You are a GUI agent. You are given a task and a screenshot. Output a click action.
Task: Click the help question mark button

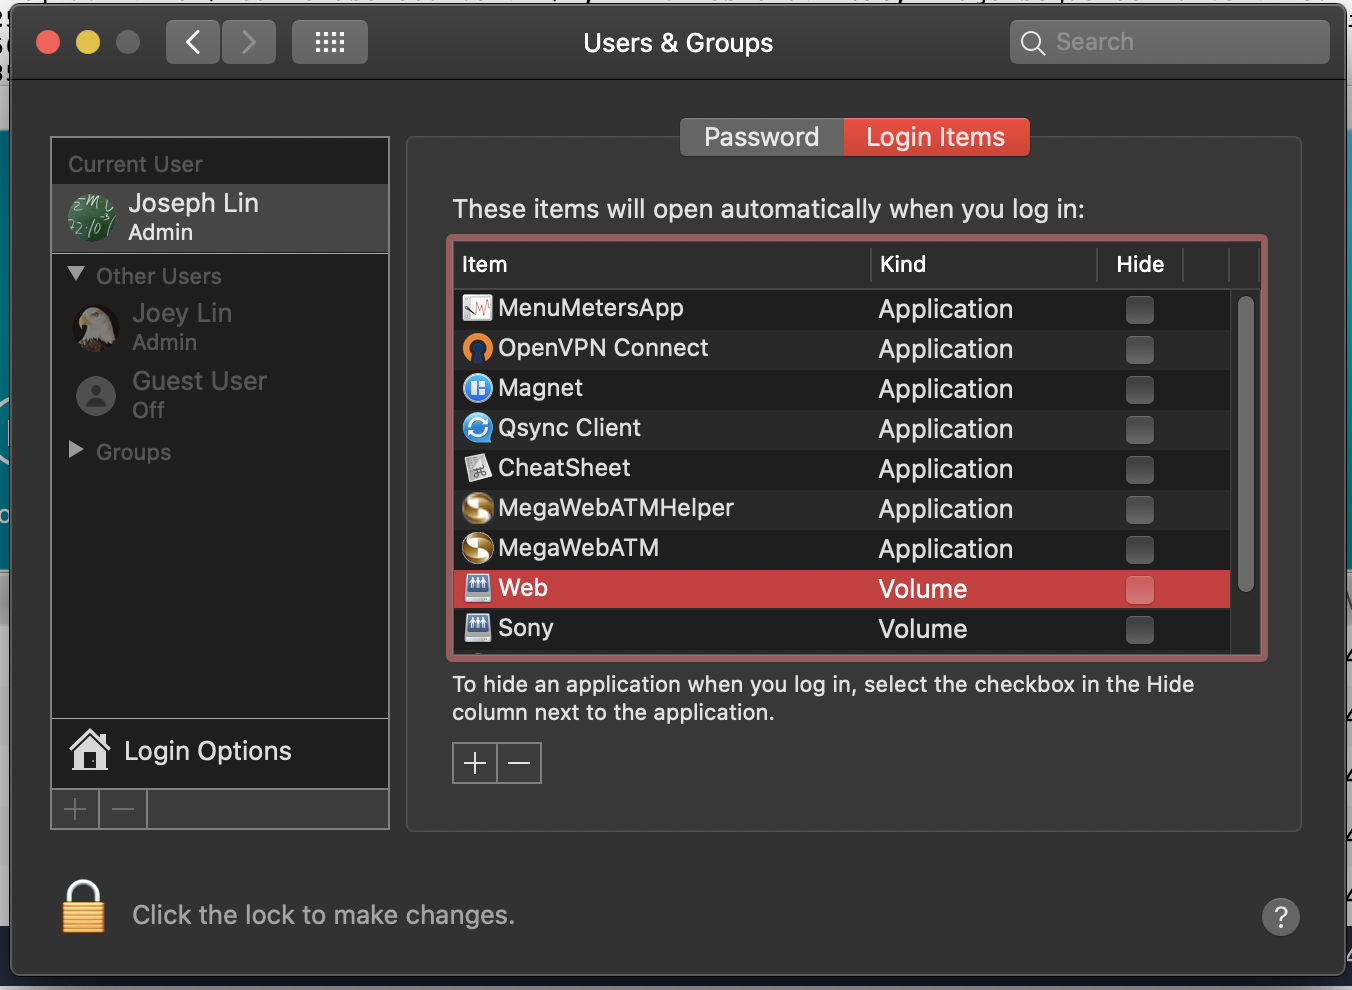coord(1280,916)
